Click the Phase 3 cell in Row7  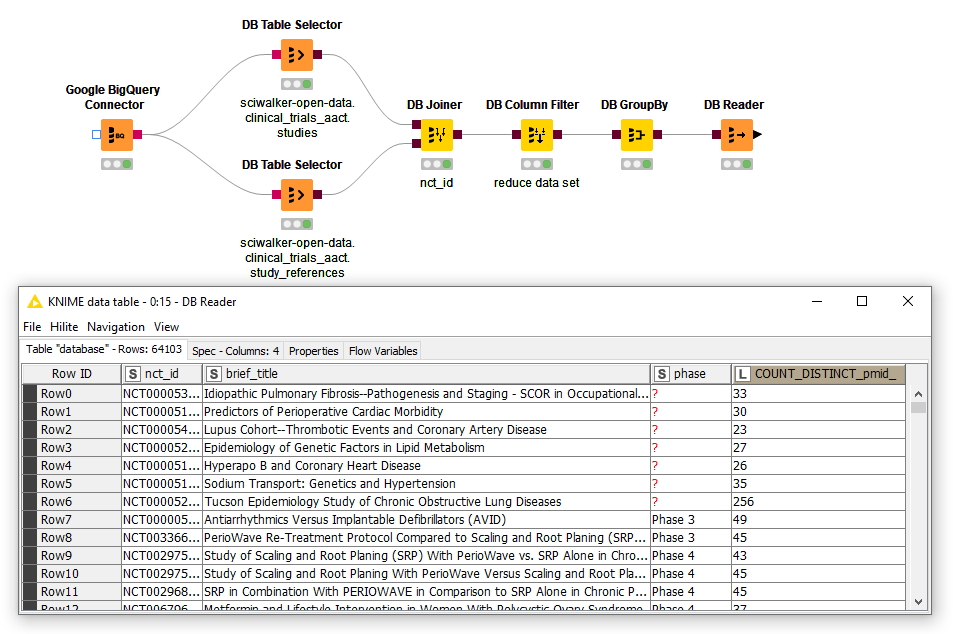(691, 520)
